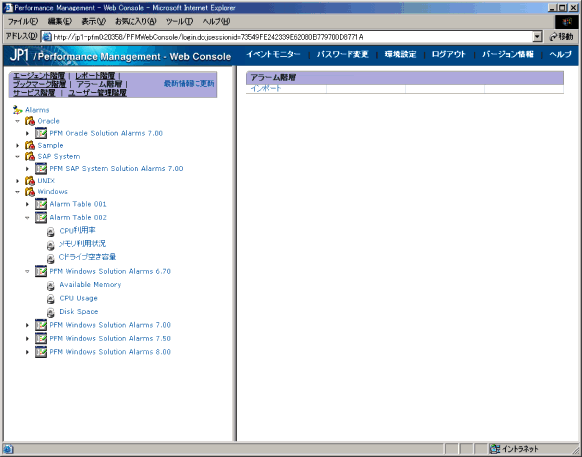Expand the Sample folder

17,146
